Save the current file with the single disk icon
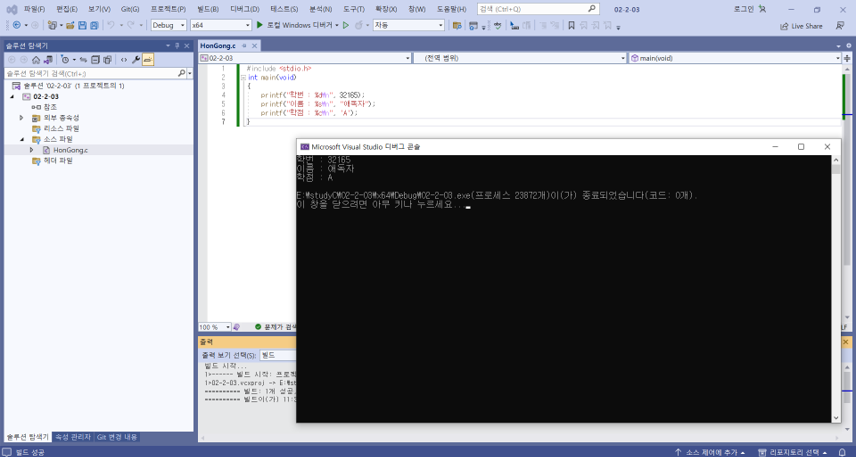This screenshot has height=457, width=856. pyautogui.click(x=82, y=25)
